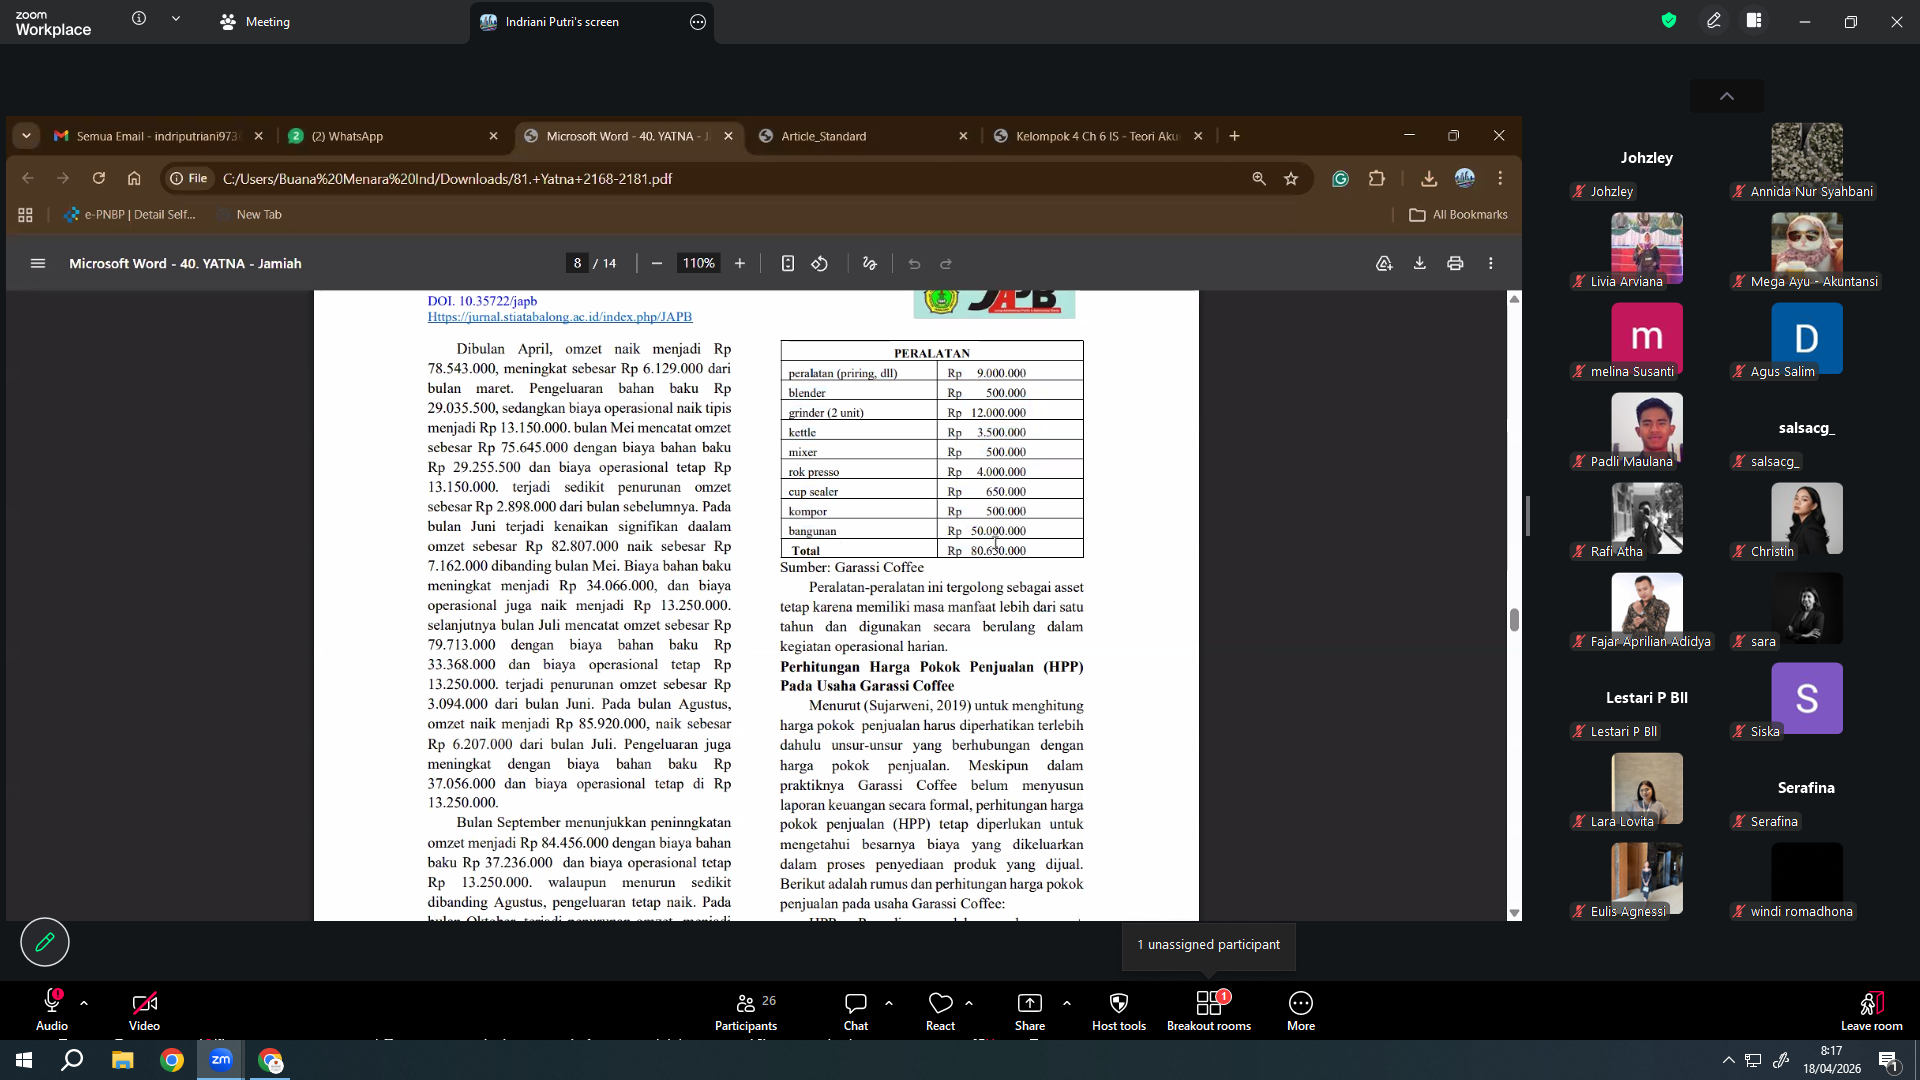The image size is (1920, 1080).
Task: Fit PDF to page
Action: tap(788, 263)
